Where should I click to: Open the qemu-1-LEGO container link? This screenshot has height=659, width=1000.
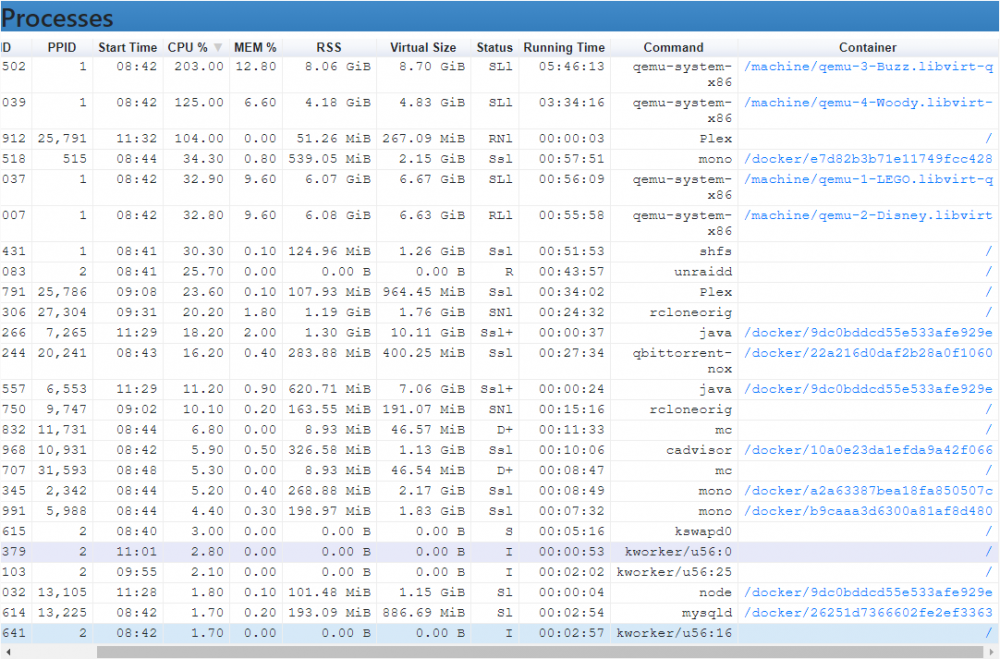(869, 179)
